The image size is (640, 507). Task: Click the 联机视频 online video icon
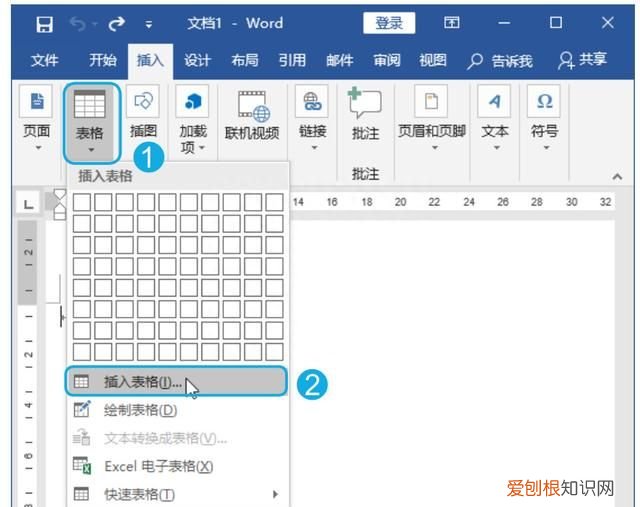click(x=253, y=106)
